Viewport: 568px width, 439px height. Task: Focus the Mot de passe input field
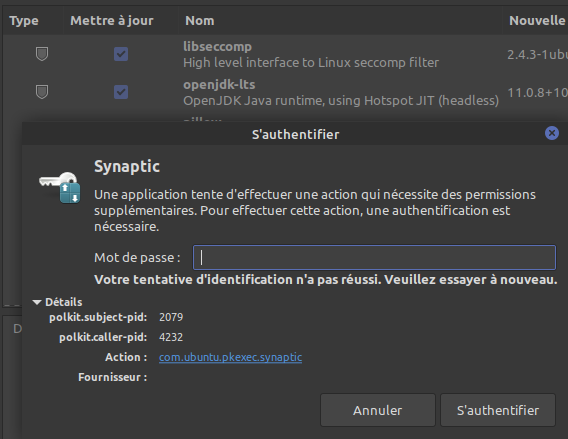[x=374, y=258]
